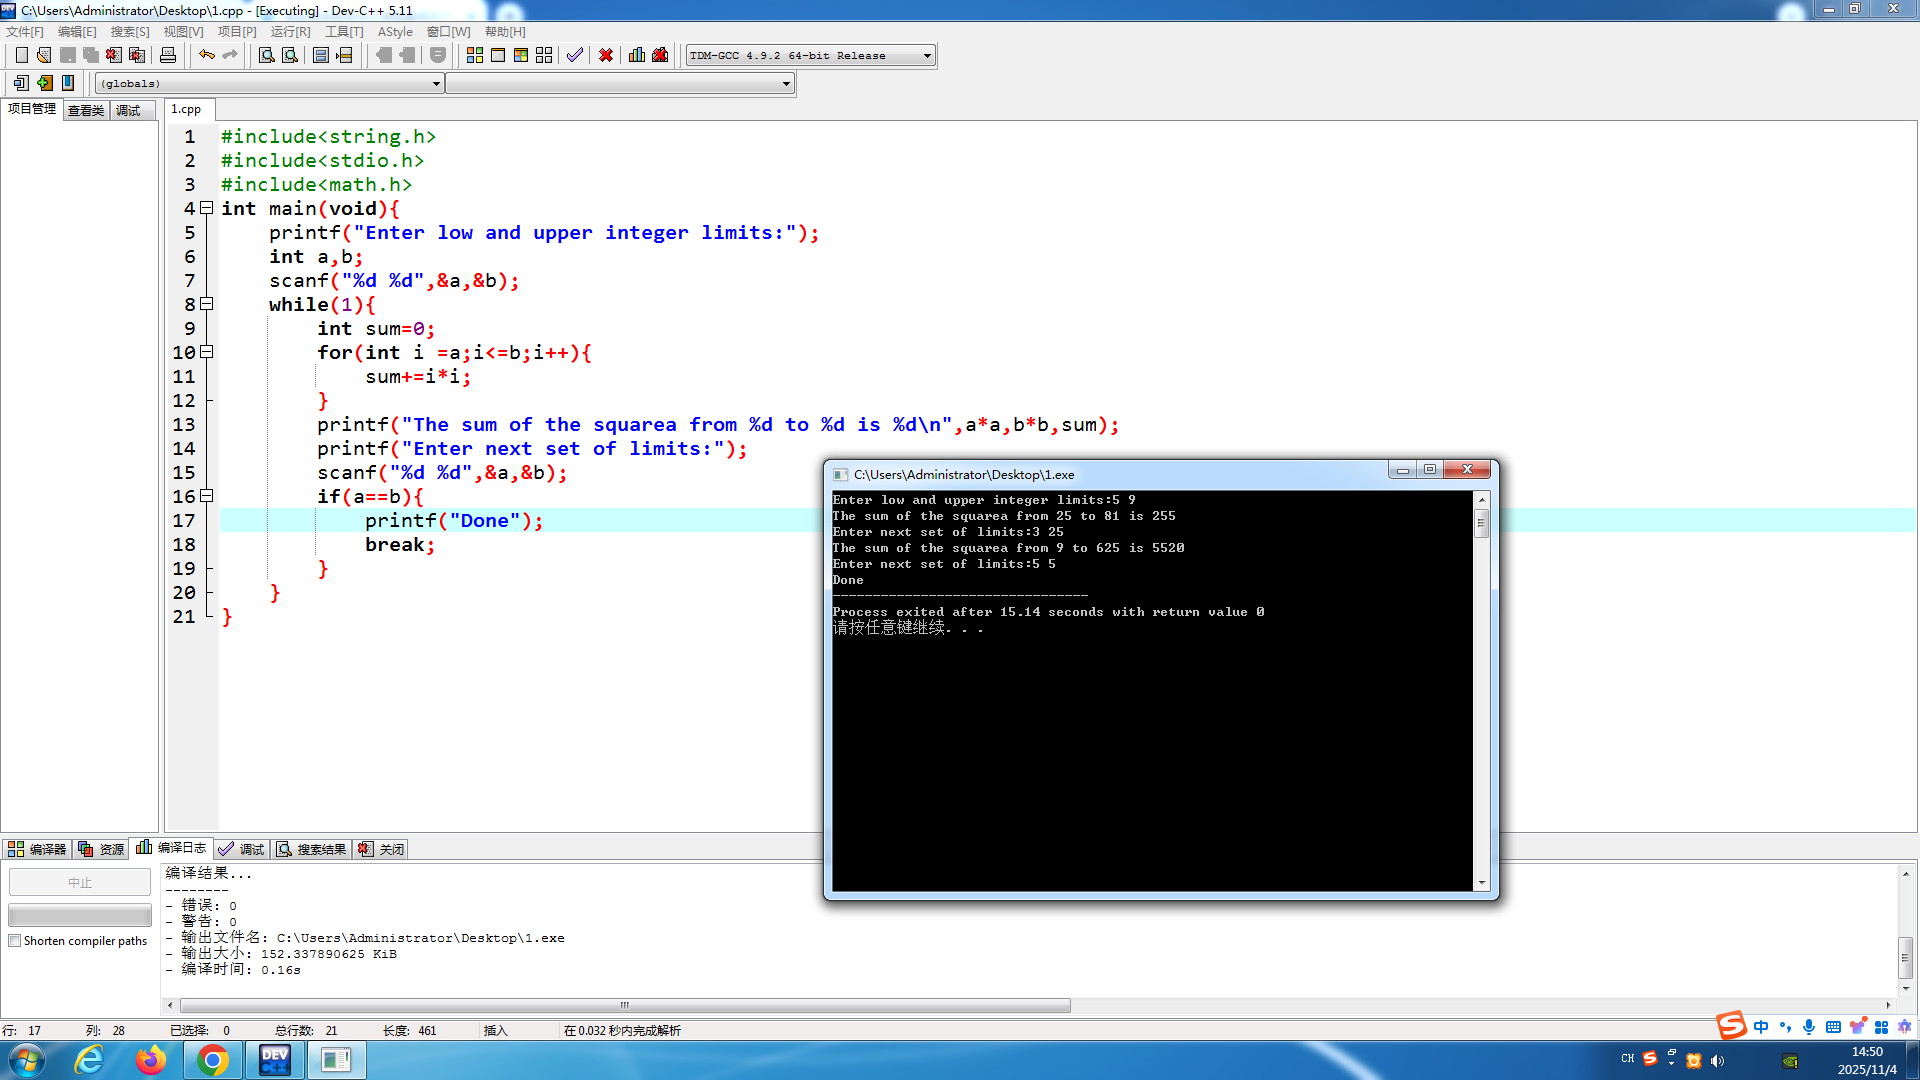This screenshot has height=1080, width=1920.
Task: Expand the empty function list dropdown
Action: click(786, 84)
